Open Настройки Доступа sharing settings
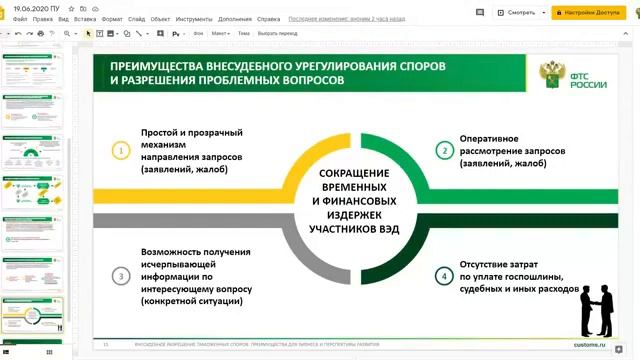Screen dimensions: 640x360 (x=589, y=13)
